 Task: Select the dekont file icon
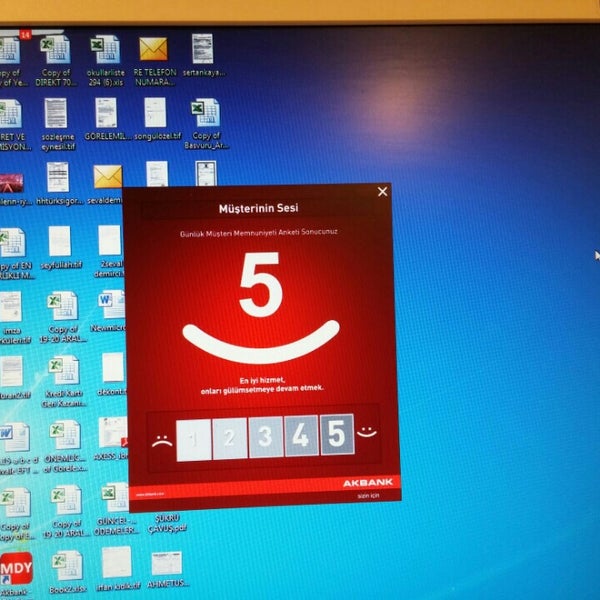point(112,374)
